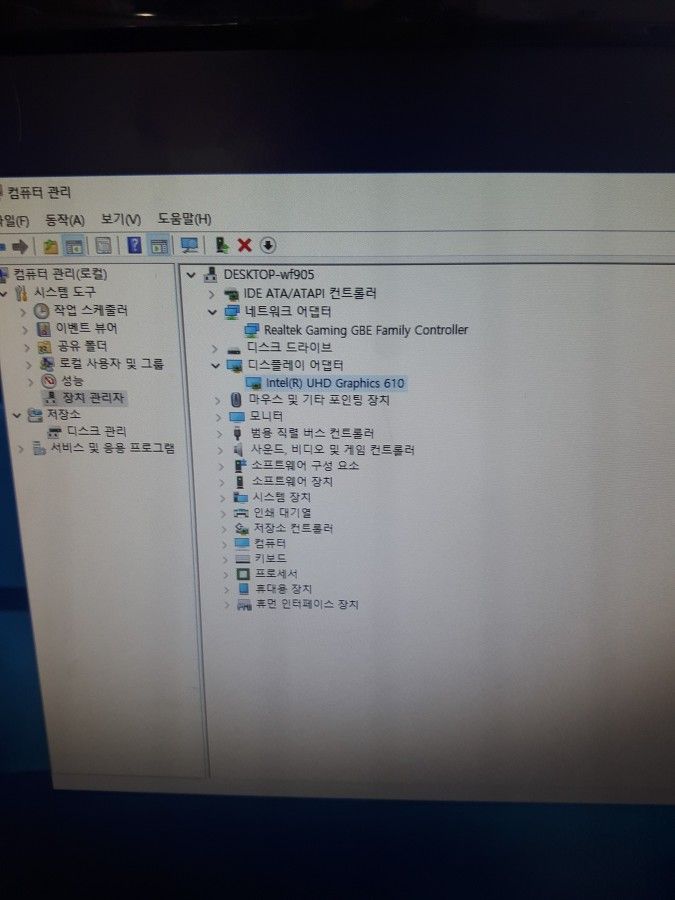Expand the 모니터 category

click(219, 417)
